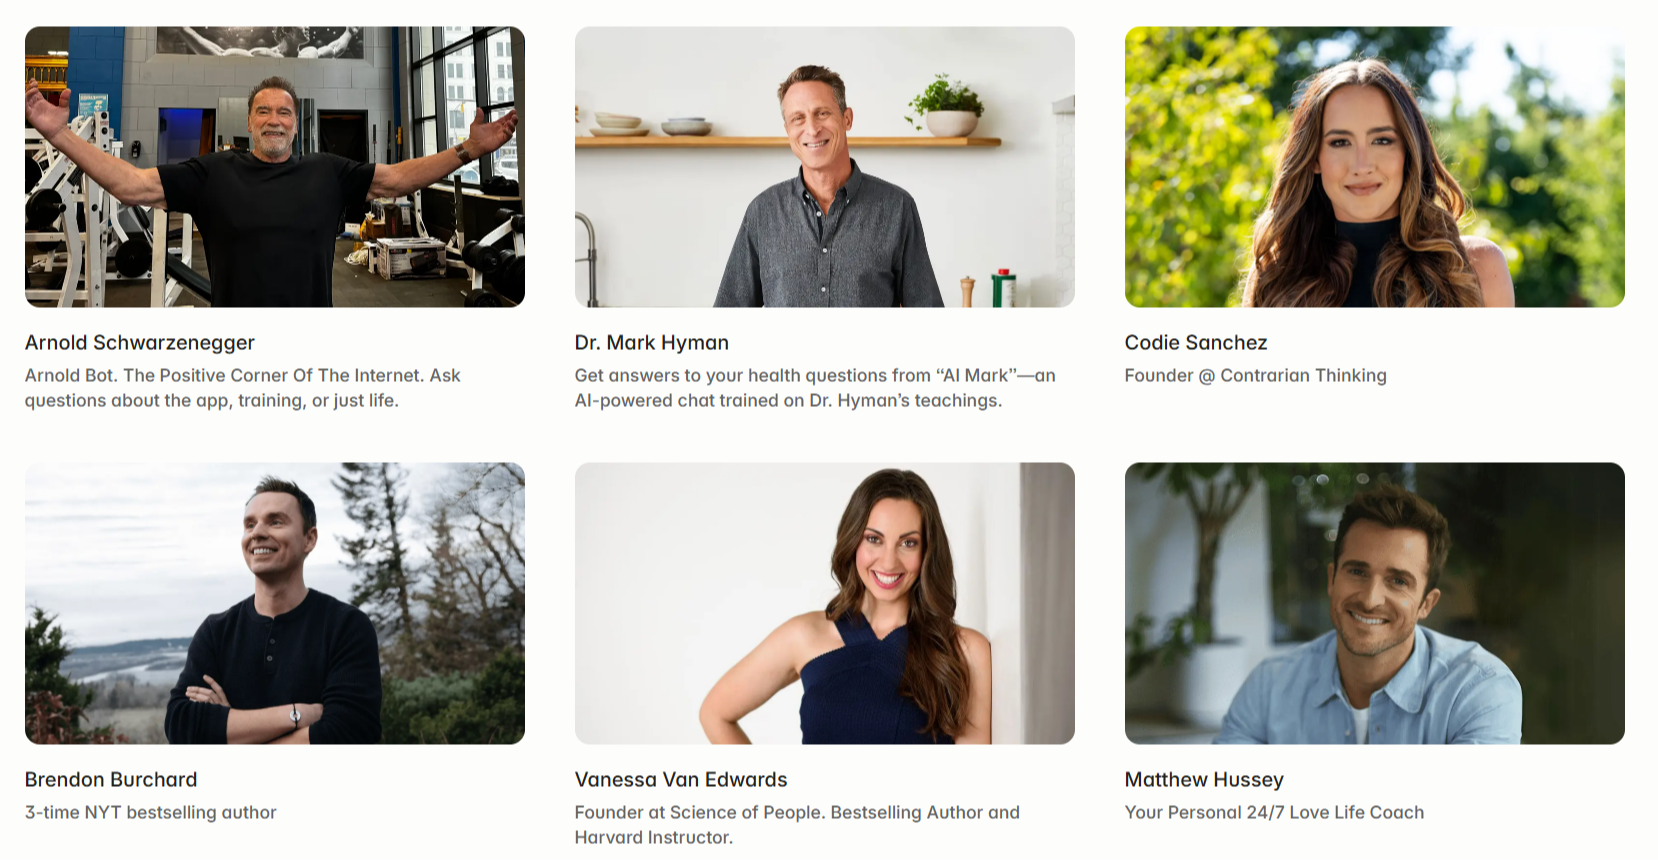
Task: Click the Arnold Schwarzenegger name heading
Action: 140,343
